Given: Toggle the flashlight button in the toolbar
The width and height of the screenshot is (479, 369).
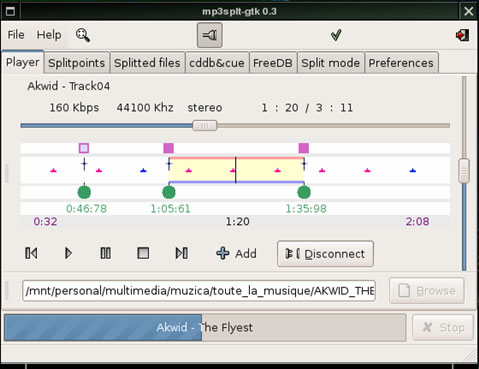Looking at the screenshot, I should [x=210, y=35].
